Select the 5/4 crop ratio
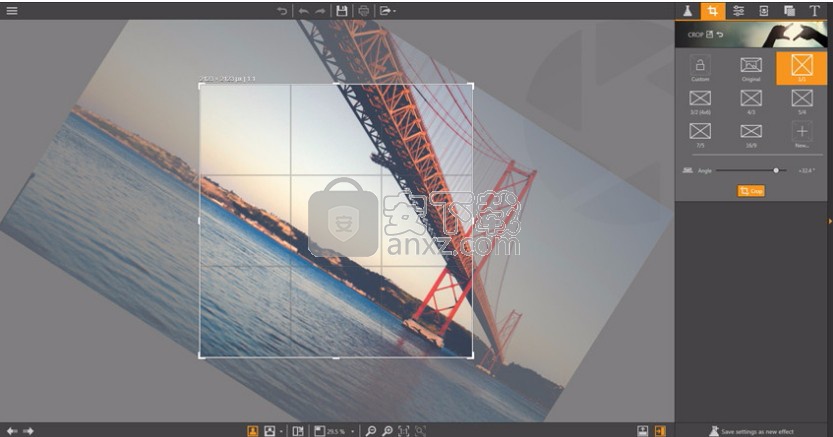The image size is (833, 437). (802, 102)
